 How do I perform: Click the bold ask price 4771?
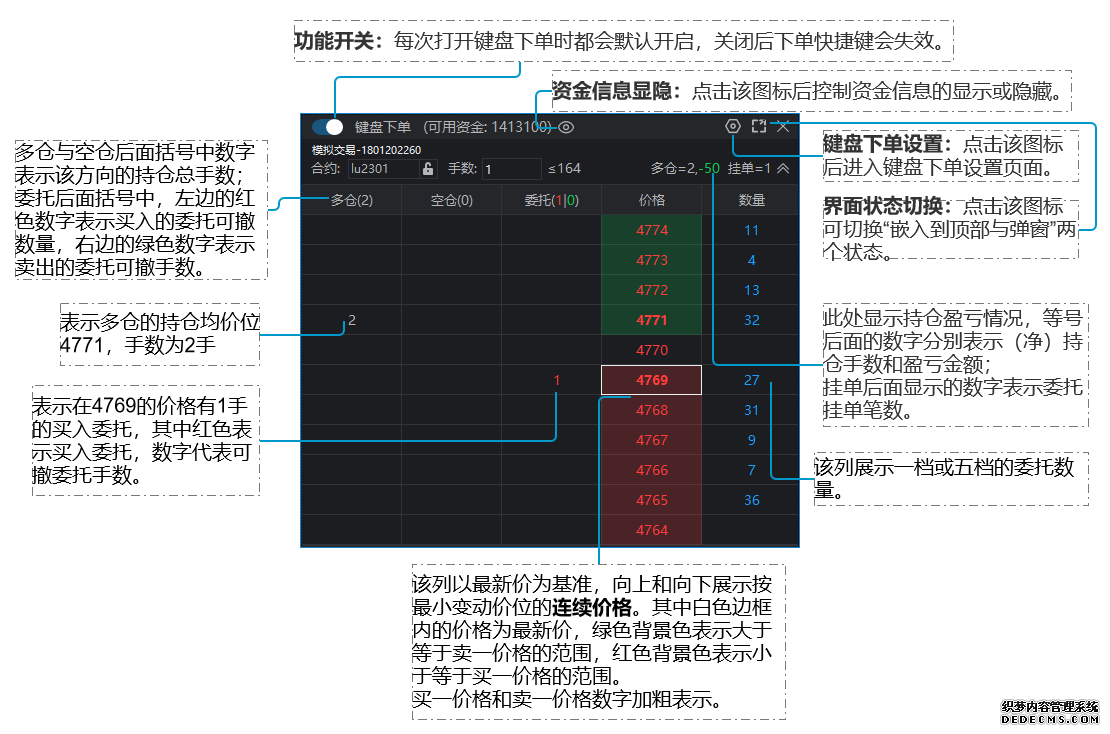pyautogui.click(x=651, y=320)
